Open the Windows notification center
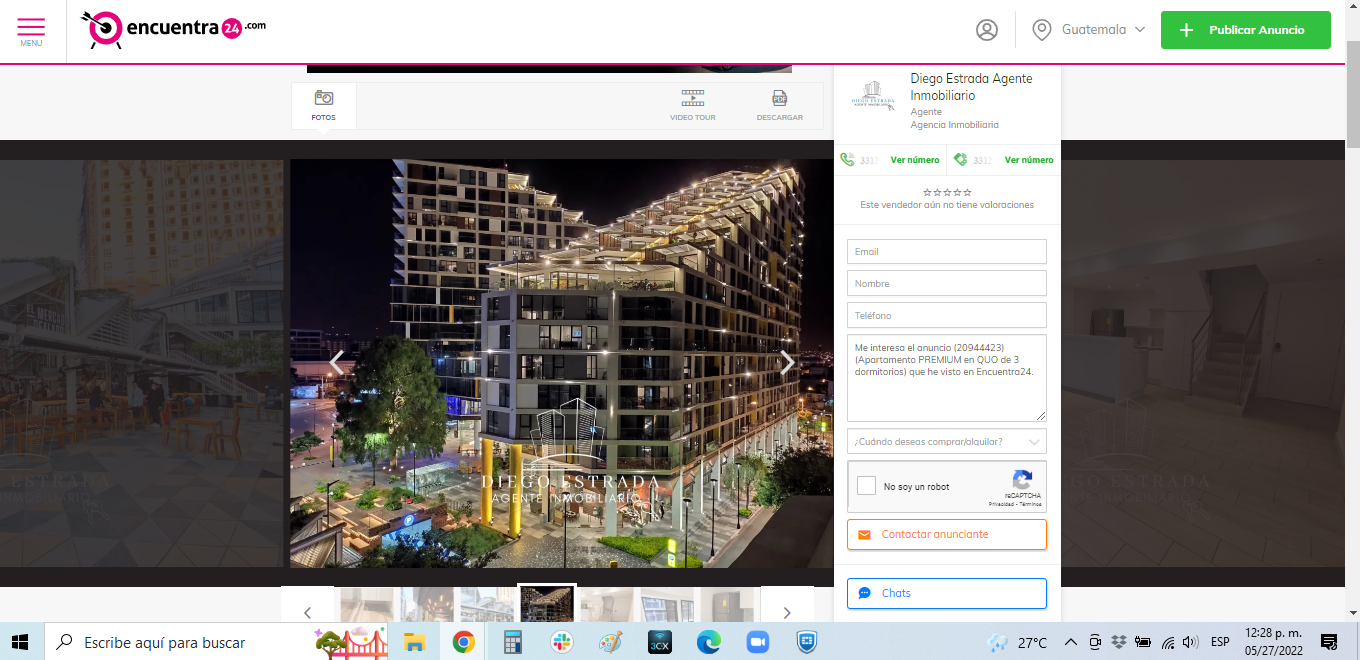Viewport: 1360px width, 660px height. [1329, 642]
